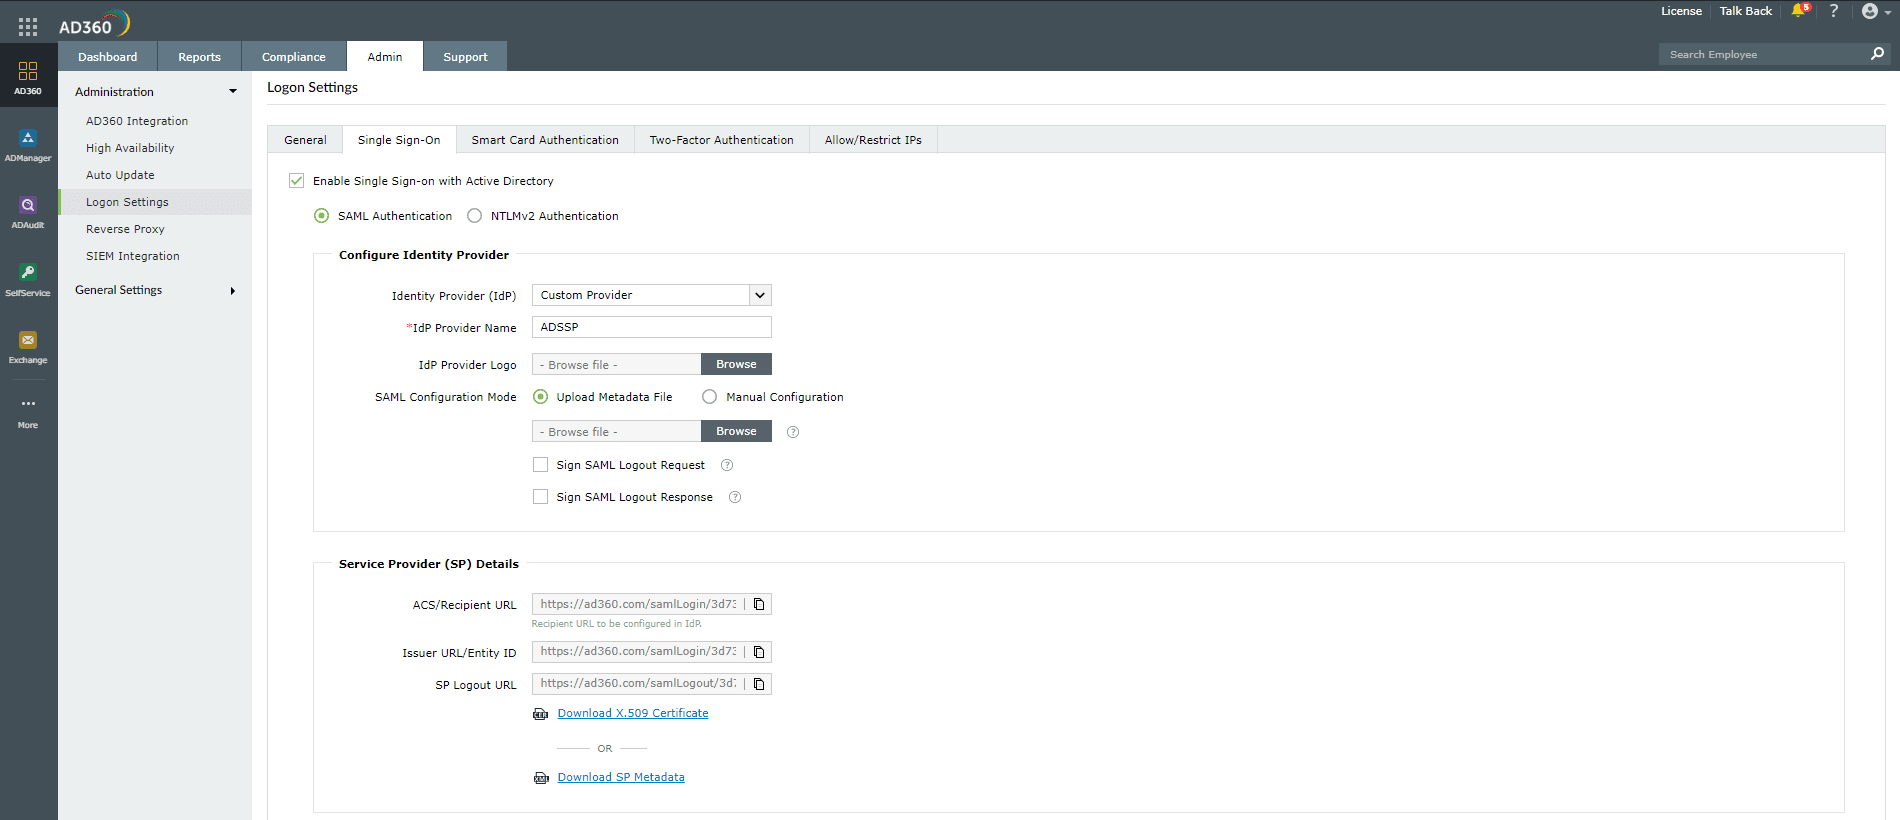1900x820 pixels.
Task: Go to the Compliance tab
Action: (x=294, y=56)
